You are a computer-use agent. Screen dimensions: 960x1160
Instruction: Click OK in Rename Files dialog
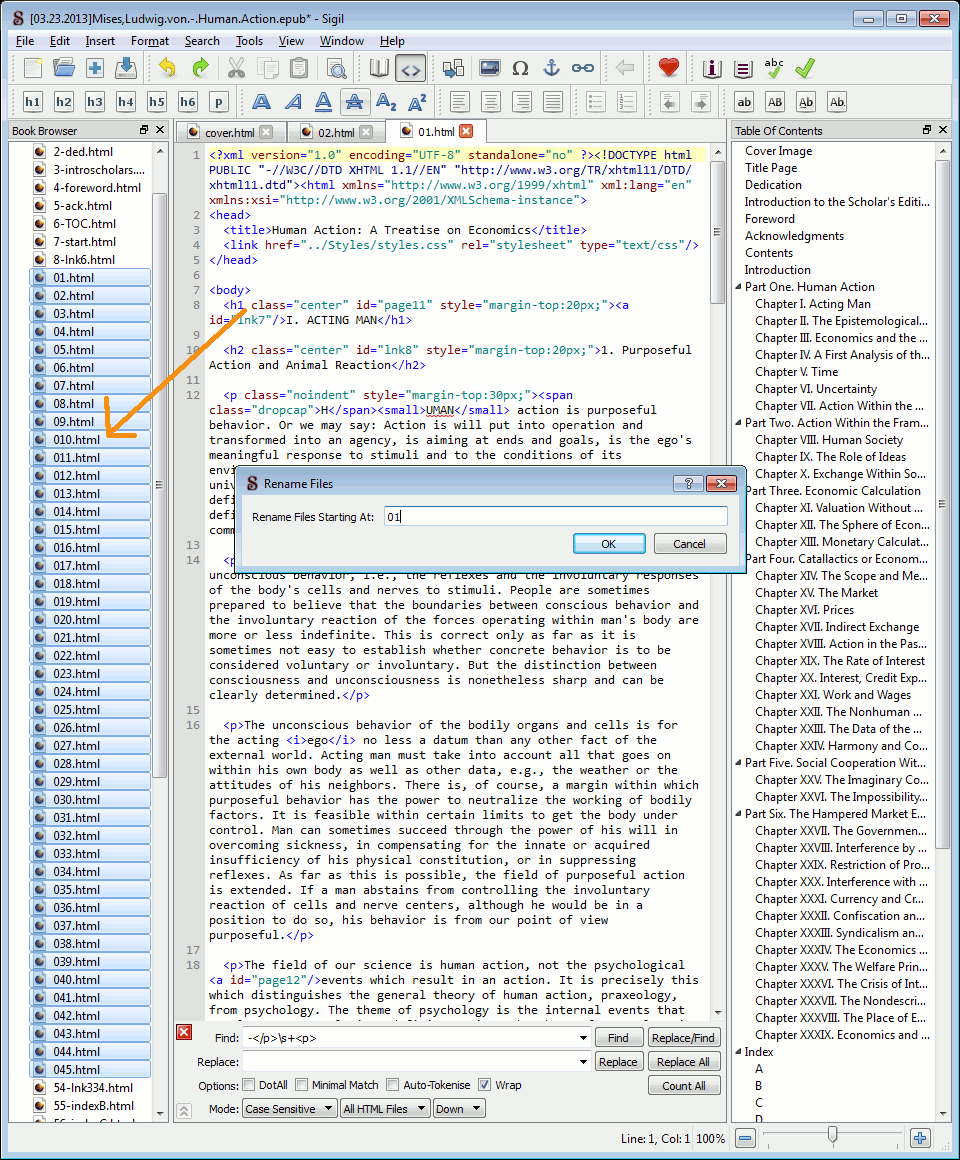pyautogui.click(x=608, y=544)
